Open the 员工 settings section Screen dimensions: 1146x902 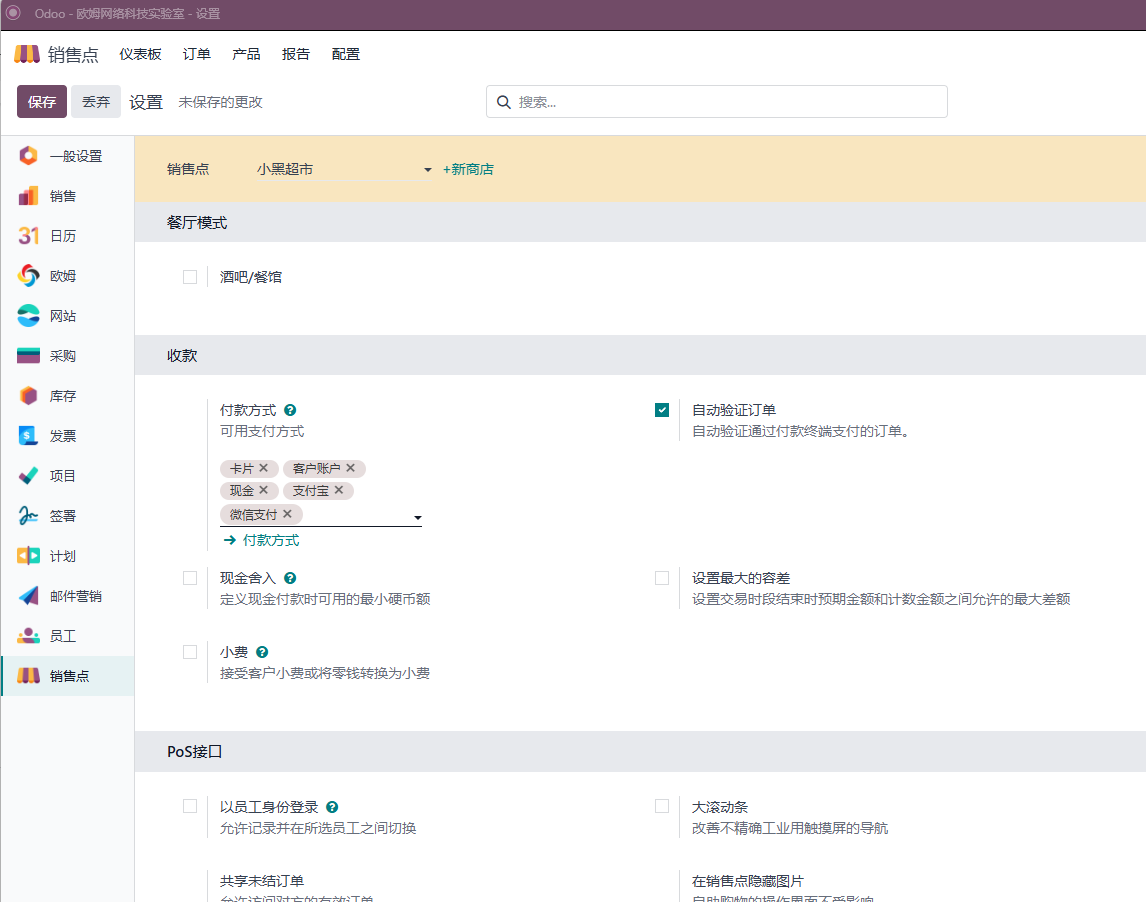coord(67,636)
